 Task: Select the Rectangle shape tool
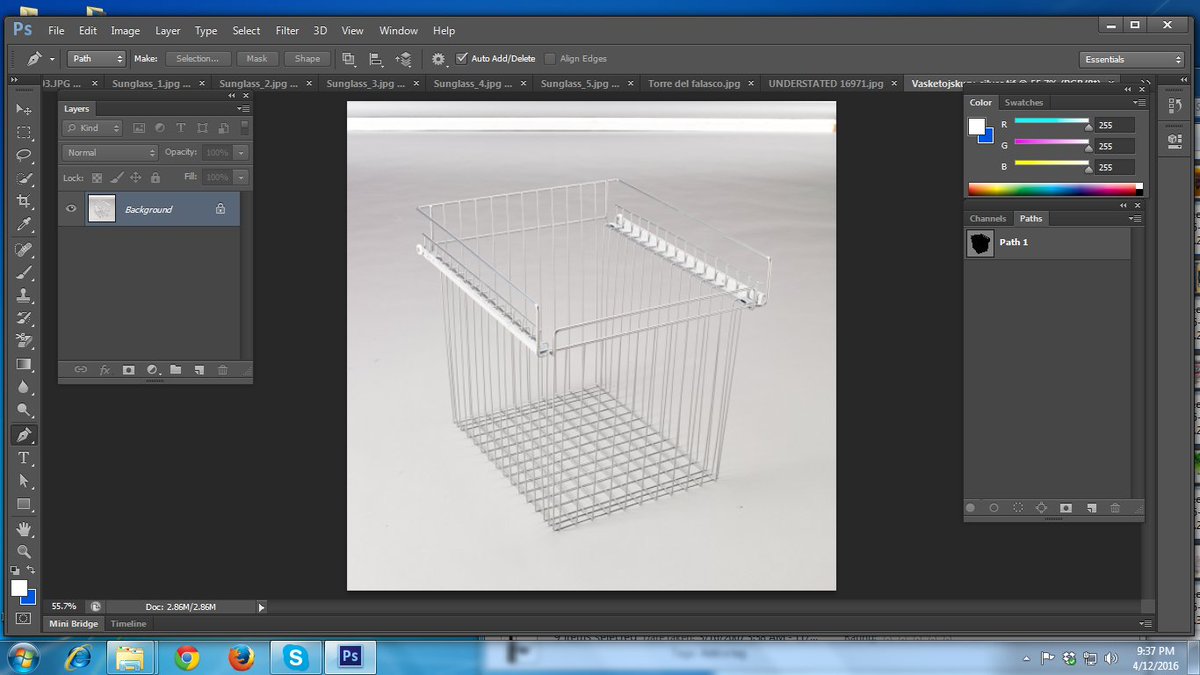pyautogui.click(x=24, y=504)
